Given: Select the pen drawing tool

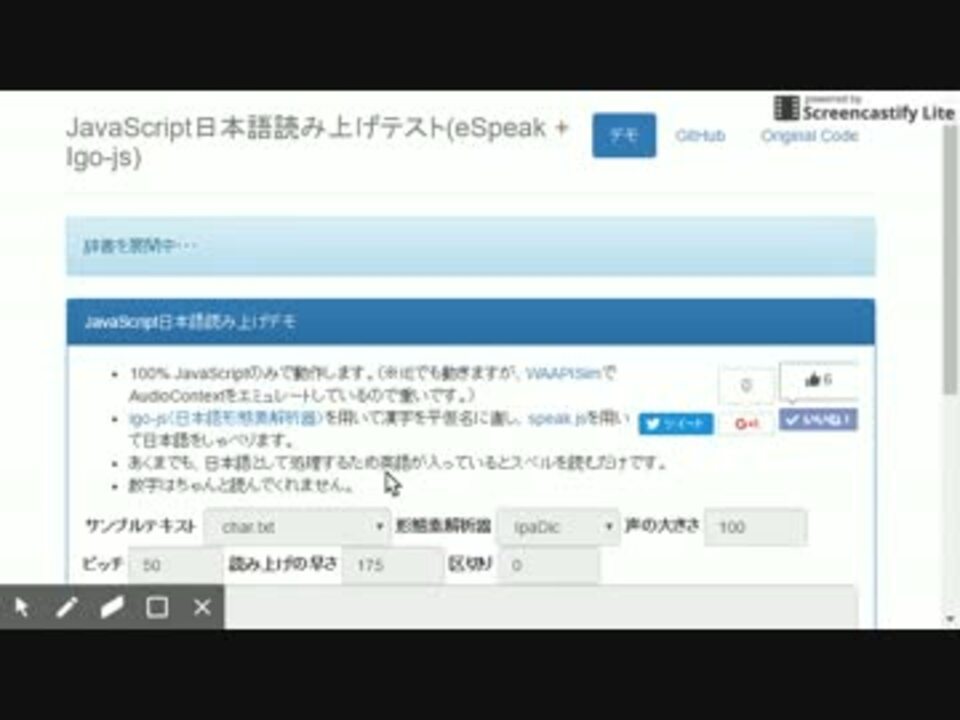Looking at the screenshot, I should [67, 606].
